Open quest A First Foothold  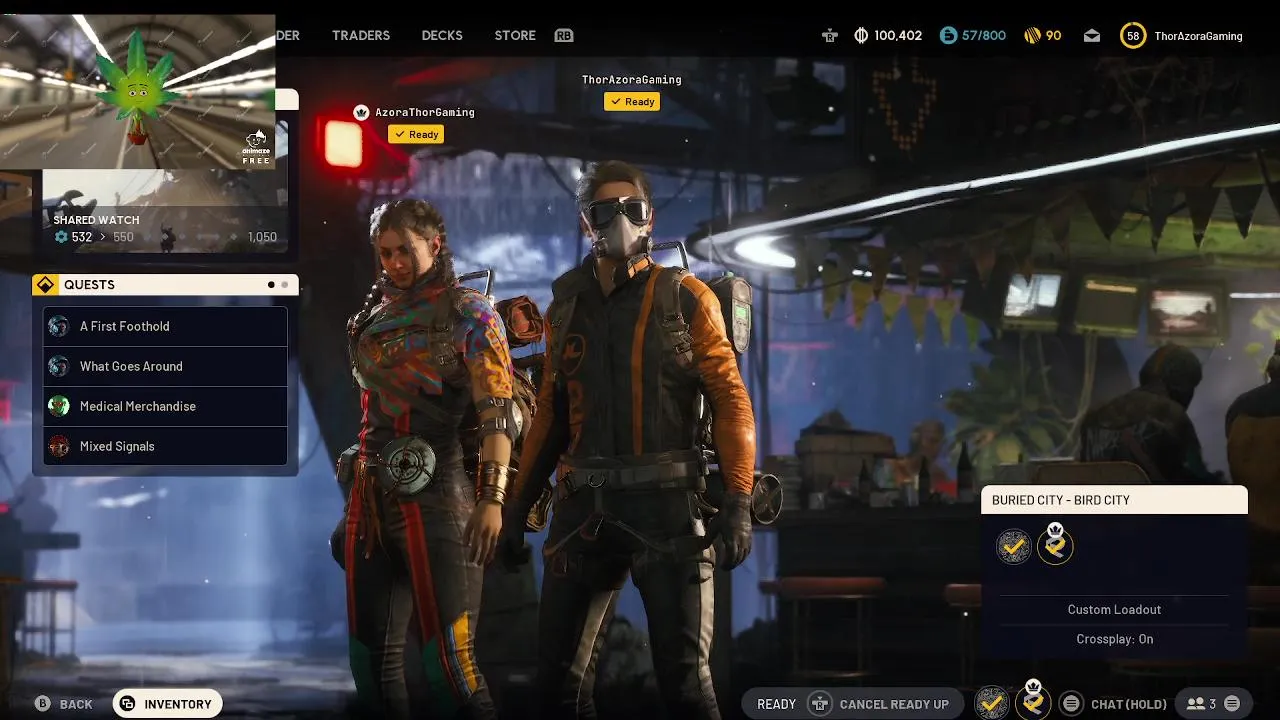(165, 326)
